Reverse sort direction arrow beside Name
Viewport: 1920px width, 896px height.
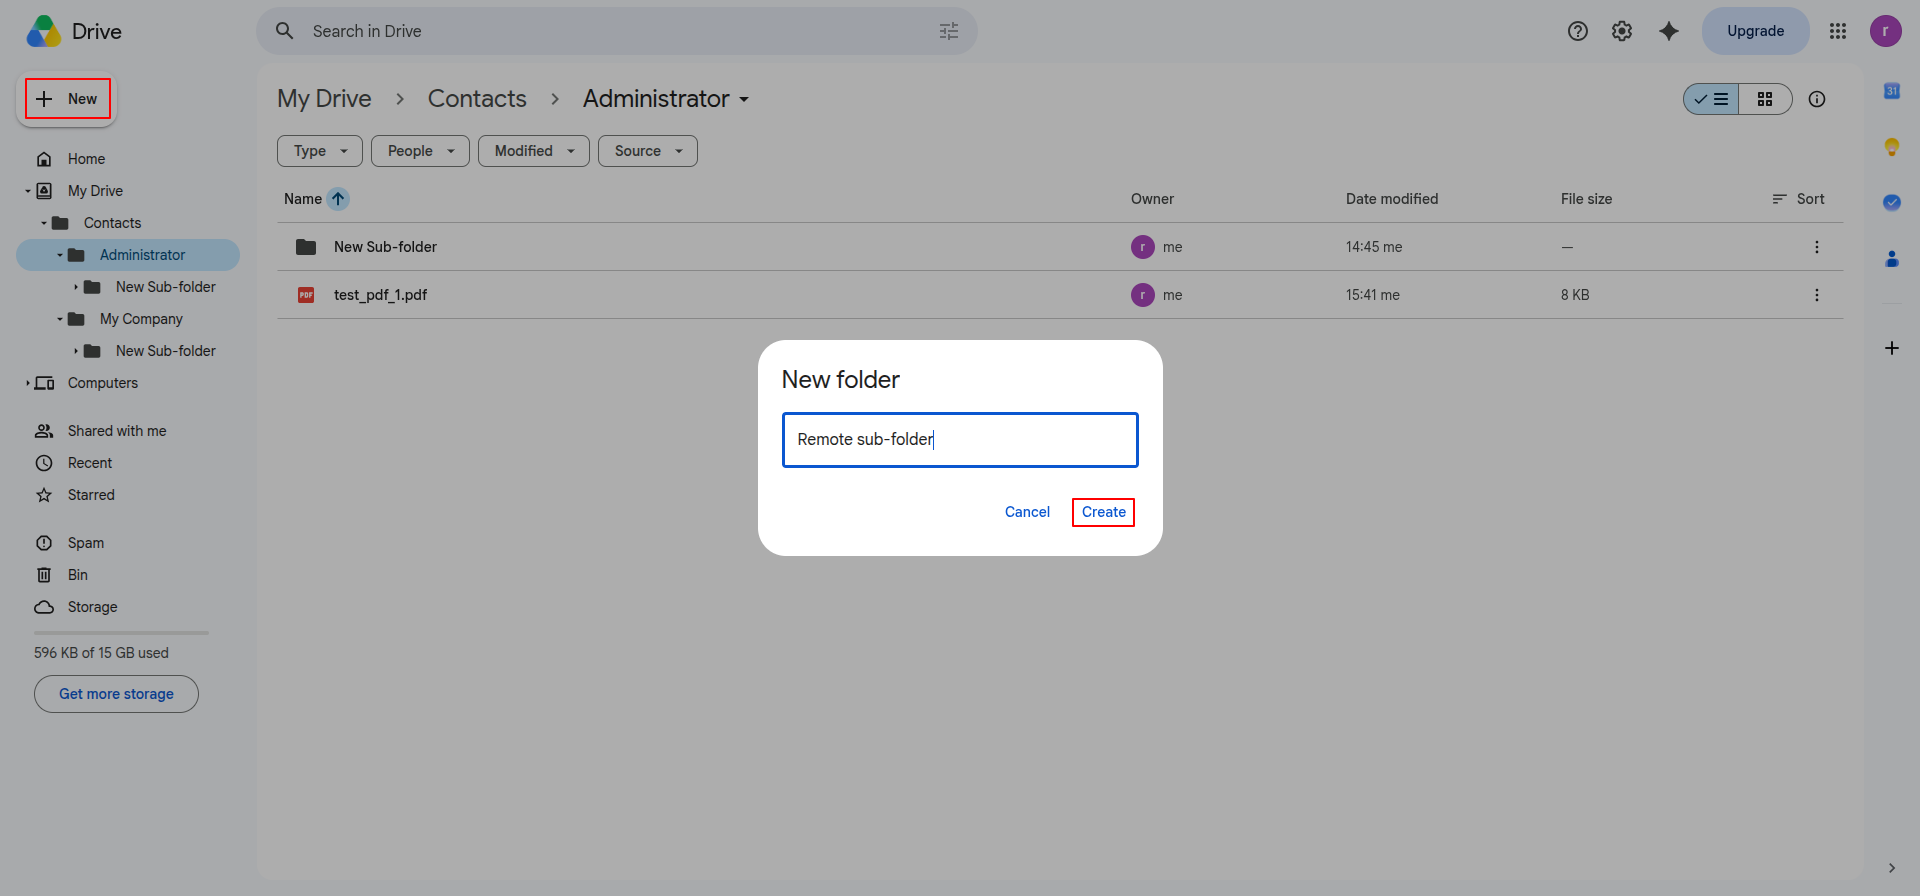pos(338,199)
